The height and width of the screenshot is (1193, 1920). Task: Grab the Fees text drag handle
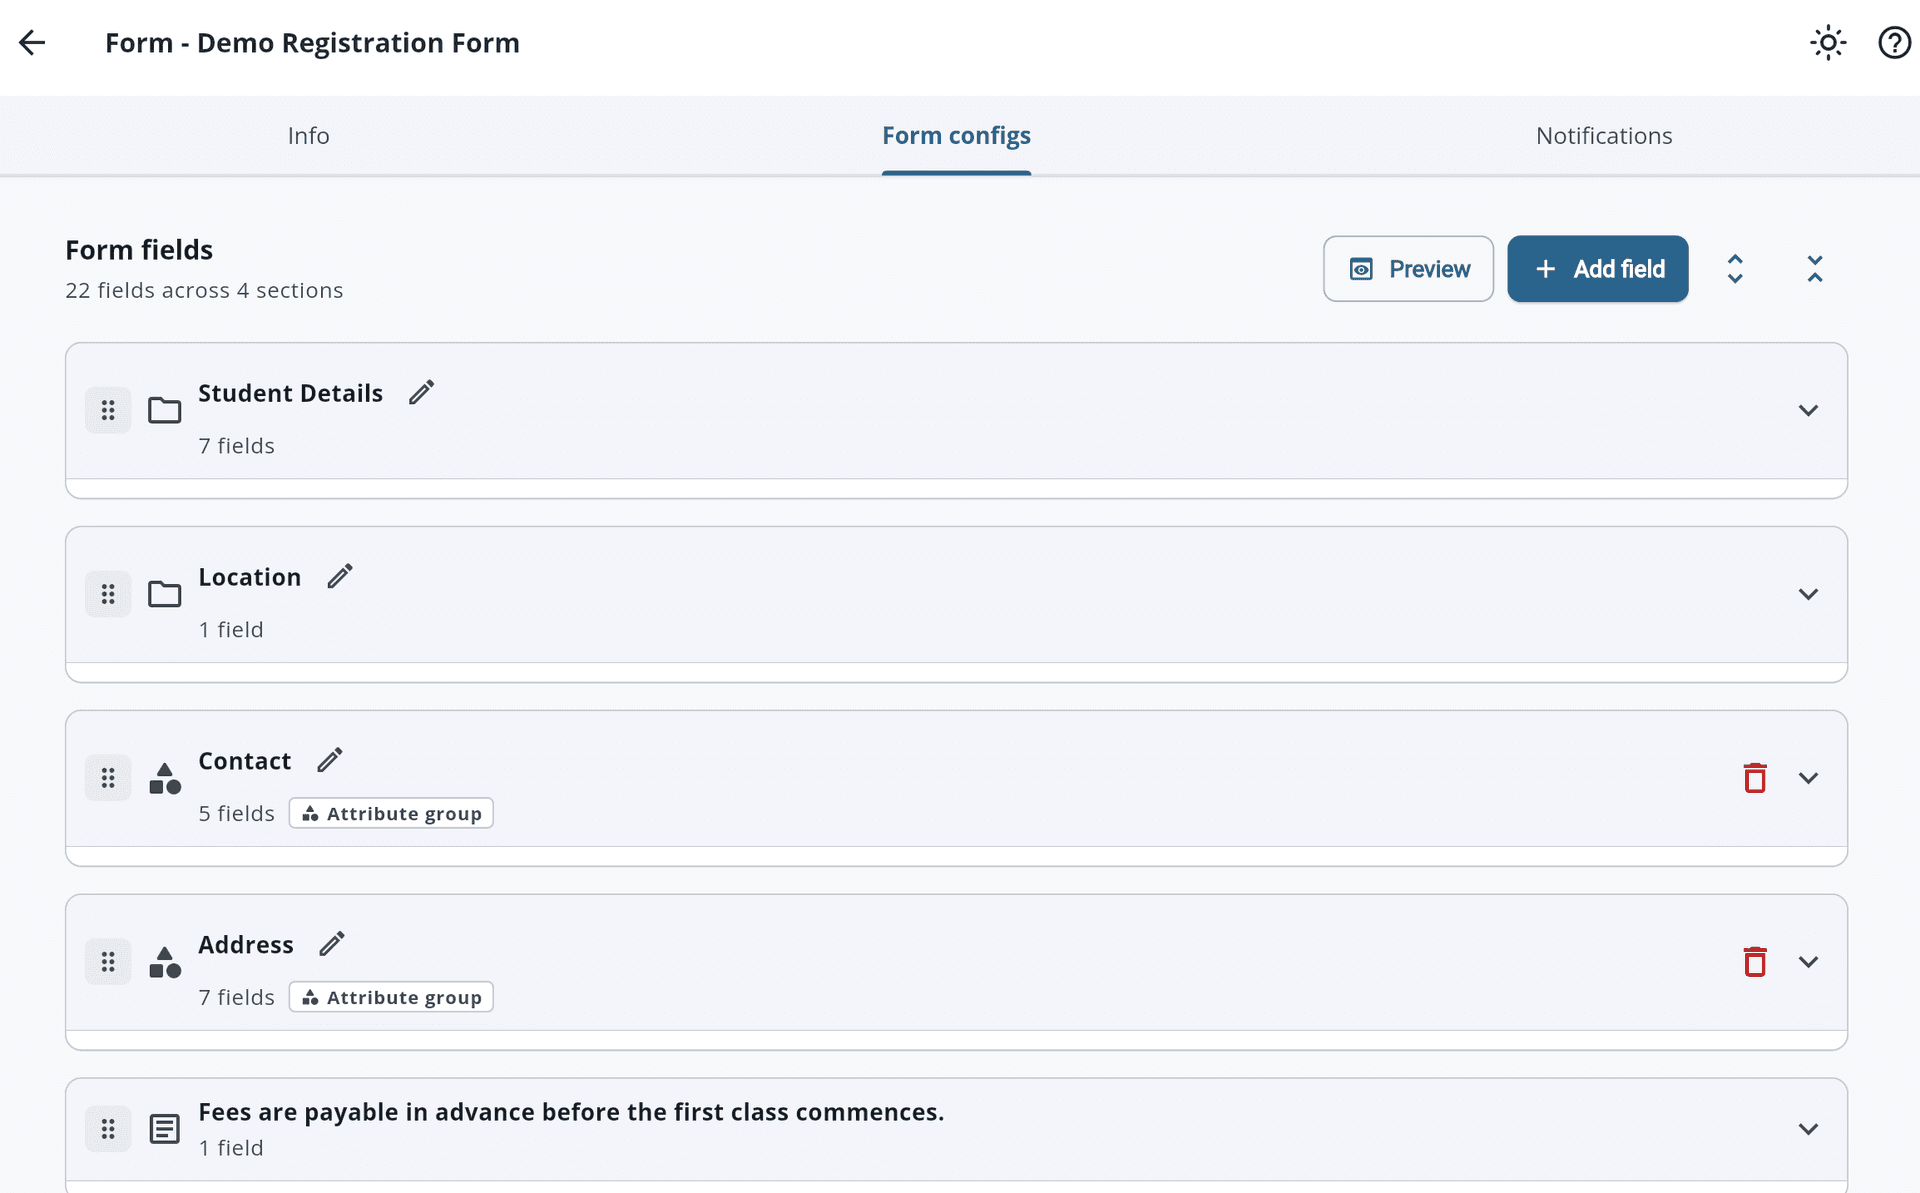tap(108, 1129)
